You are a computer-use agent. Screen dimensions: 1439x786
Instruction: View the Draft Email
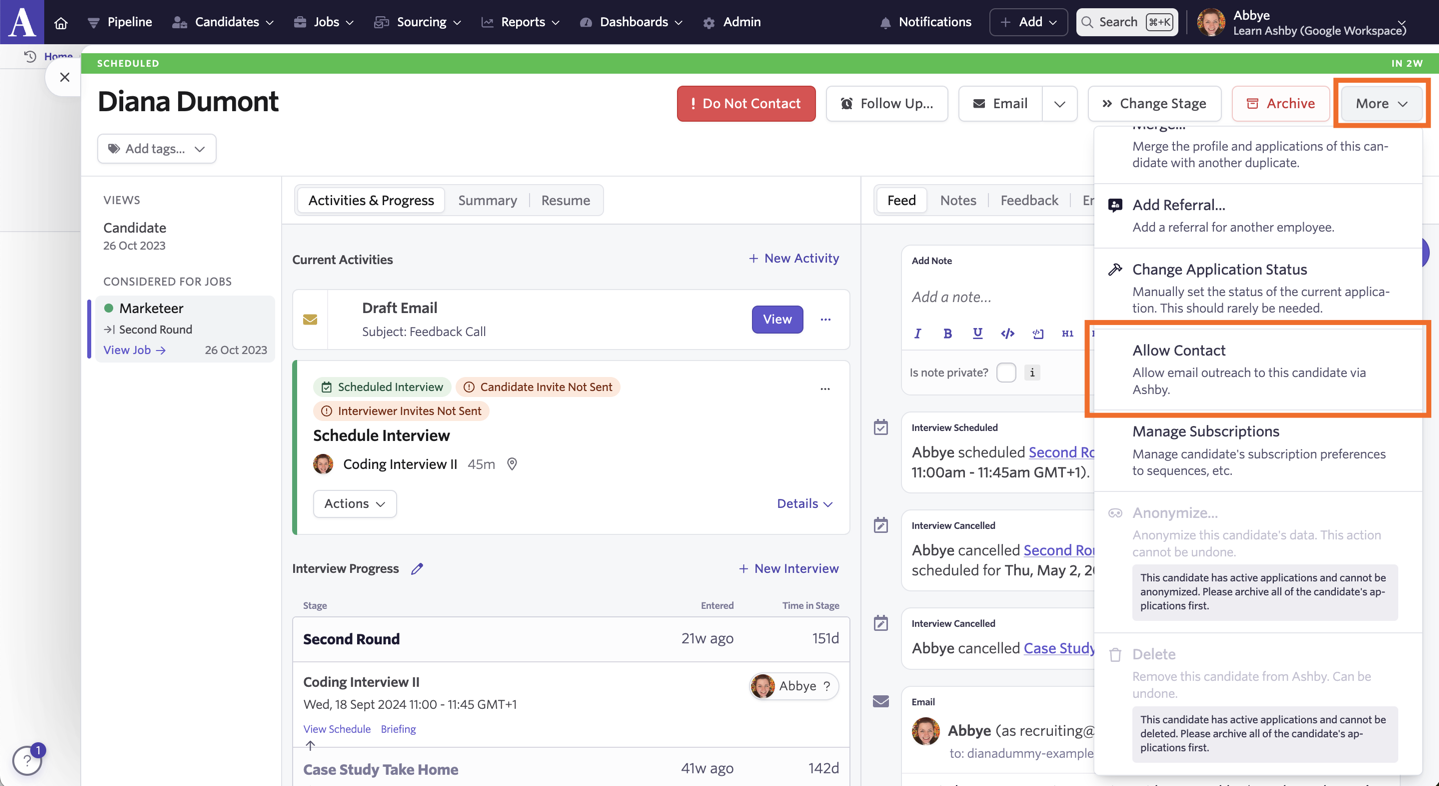777,320
